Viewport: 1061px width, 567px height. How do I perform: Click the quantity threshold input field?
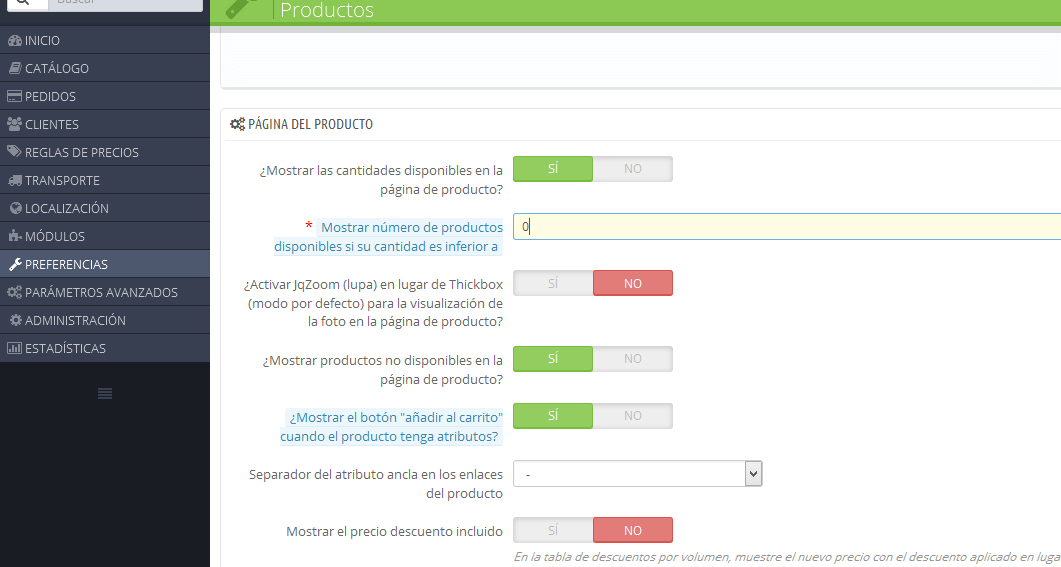pyautogui.click(x=787, y=227)
